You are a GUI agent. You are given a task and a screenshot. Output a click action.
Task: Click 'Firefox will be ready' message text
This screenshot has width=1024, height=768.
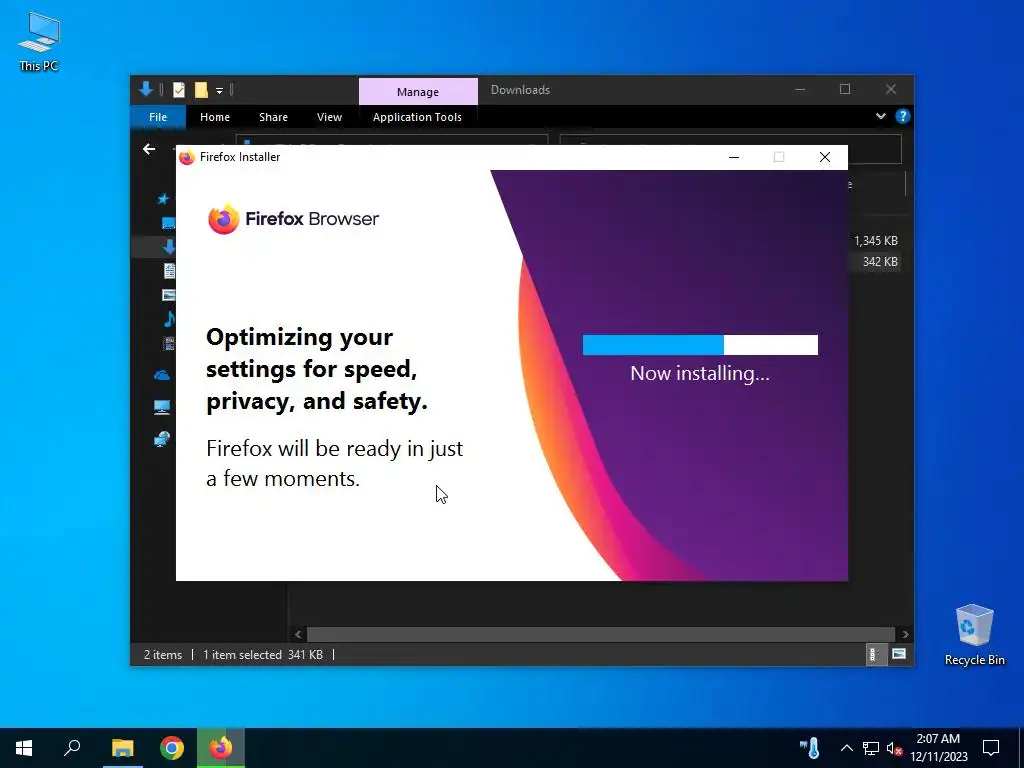point(334,464)
